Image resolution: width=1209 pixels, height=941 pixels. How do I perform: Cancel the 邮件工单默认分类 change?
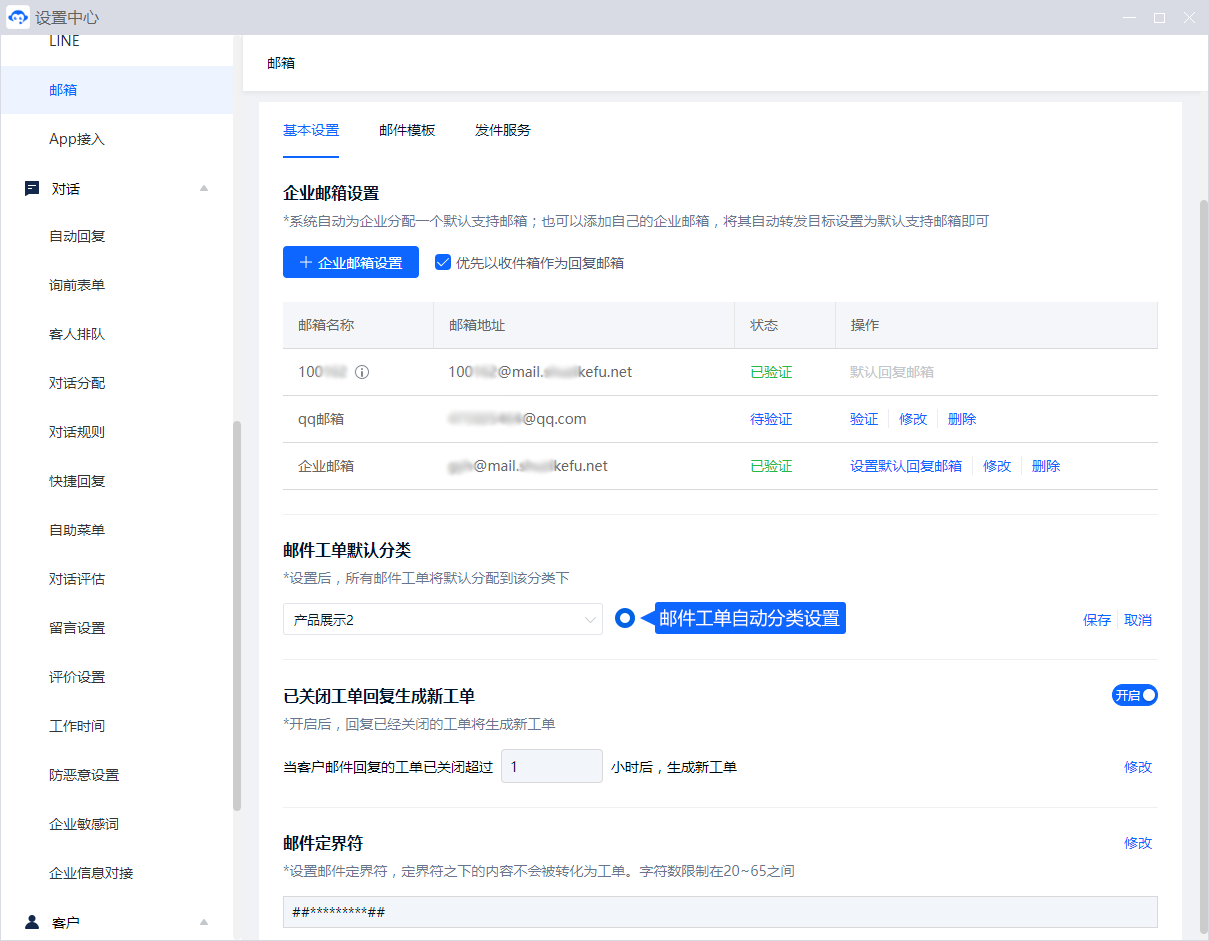[x=1138, y=621]
